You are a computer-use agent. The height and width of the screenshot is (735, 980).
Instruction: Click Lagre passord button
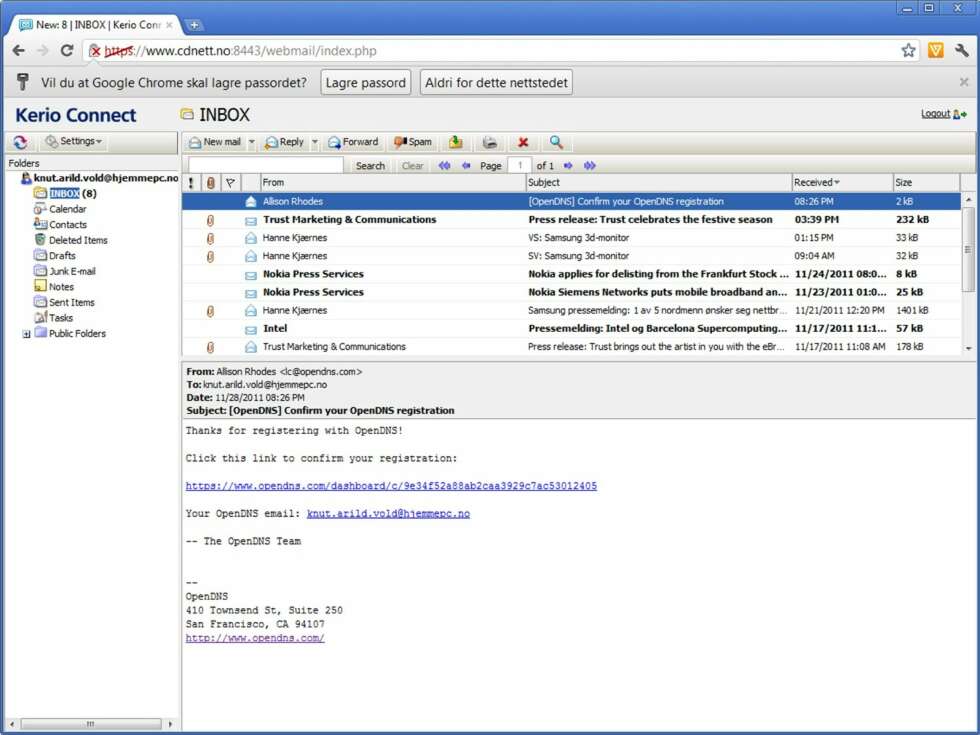[366, 82]
